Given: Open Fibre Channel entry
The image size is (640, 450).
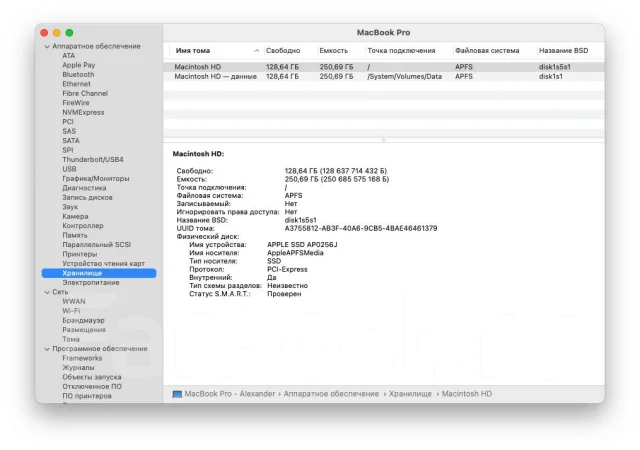Looking at the screenshot, I should [85, 93].
